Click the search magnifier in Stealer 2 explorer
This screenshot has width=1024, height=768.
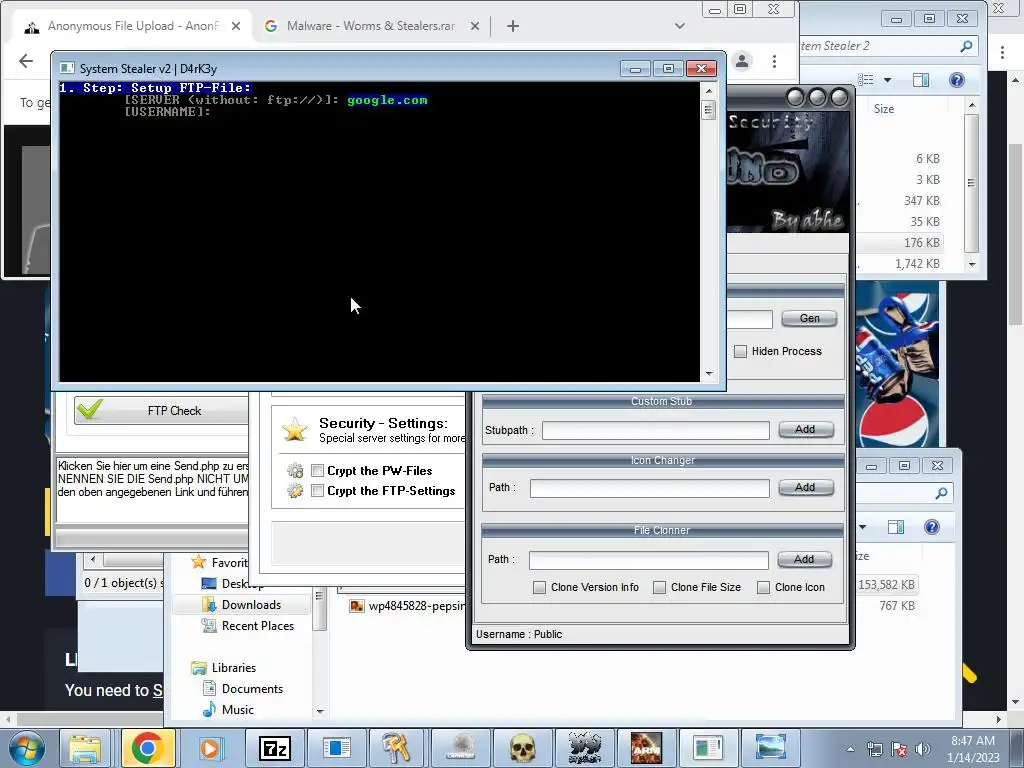tap(967, 46)
